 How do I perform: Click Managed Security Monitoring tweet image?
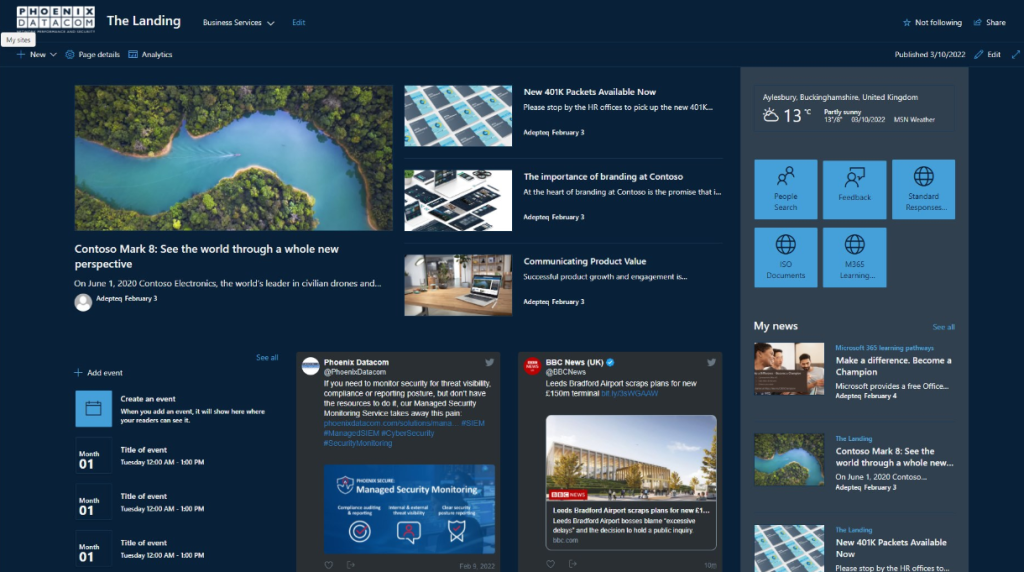point(409,509)
